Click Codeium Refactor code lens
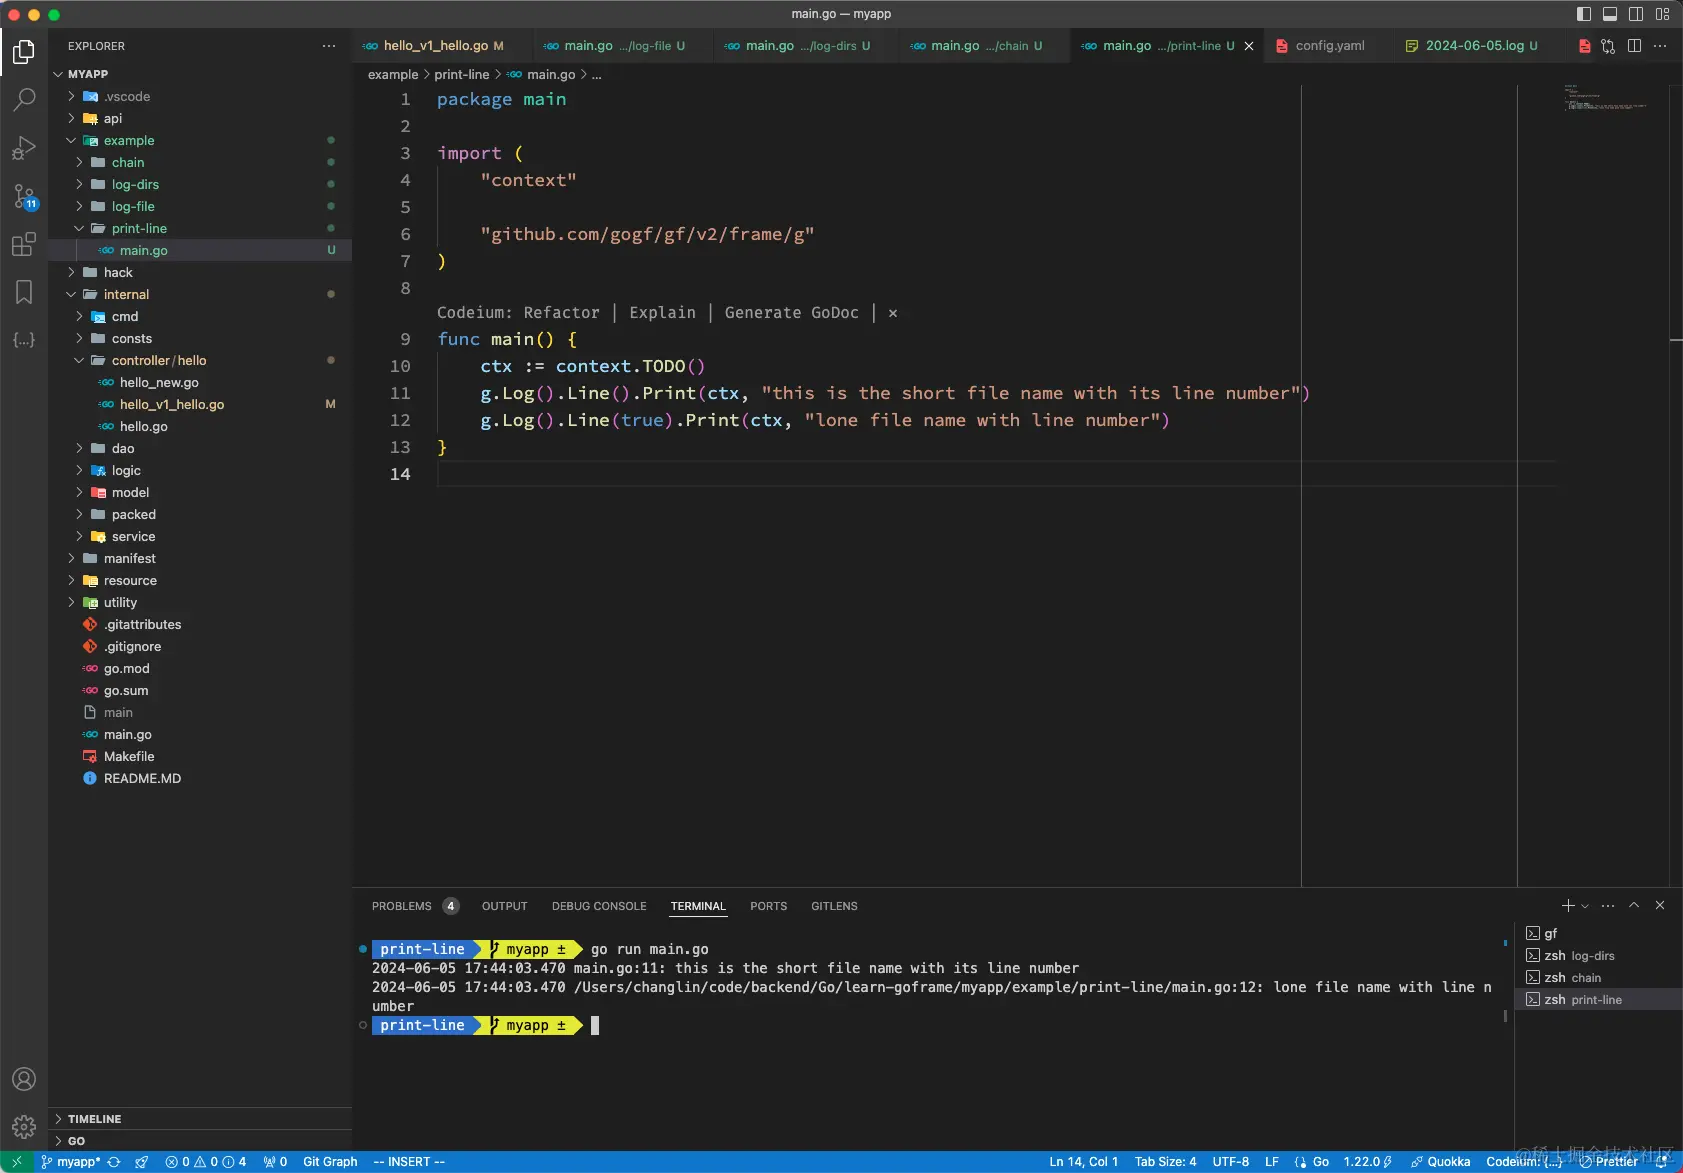1683x1173 pixels. [x=561, y=313]
